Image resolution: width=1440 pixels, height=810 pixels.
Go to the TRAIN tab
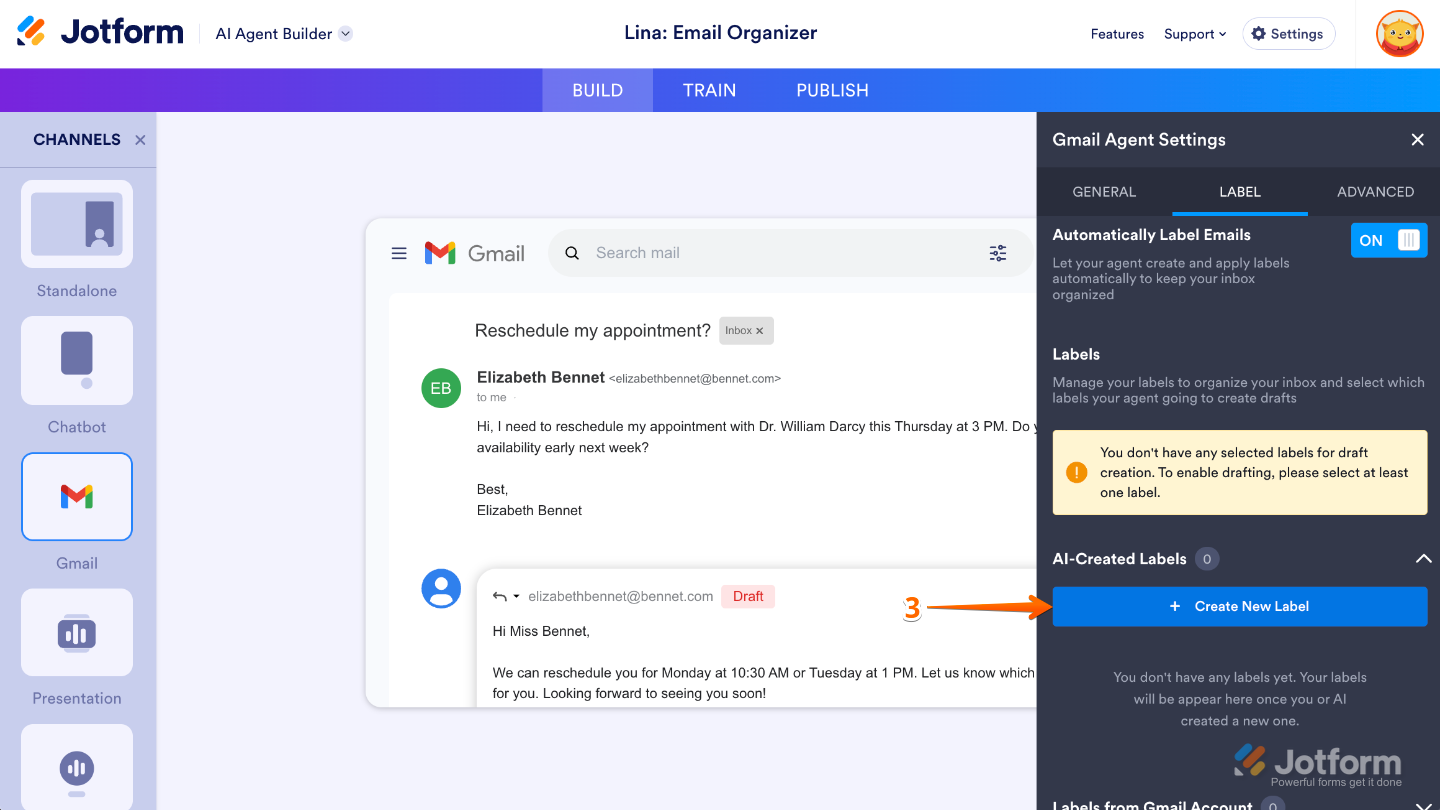[709, 90]
